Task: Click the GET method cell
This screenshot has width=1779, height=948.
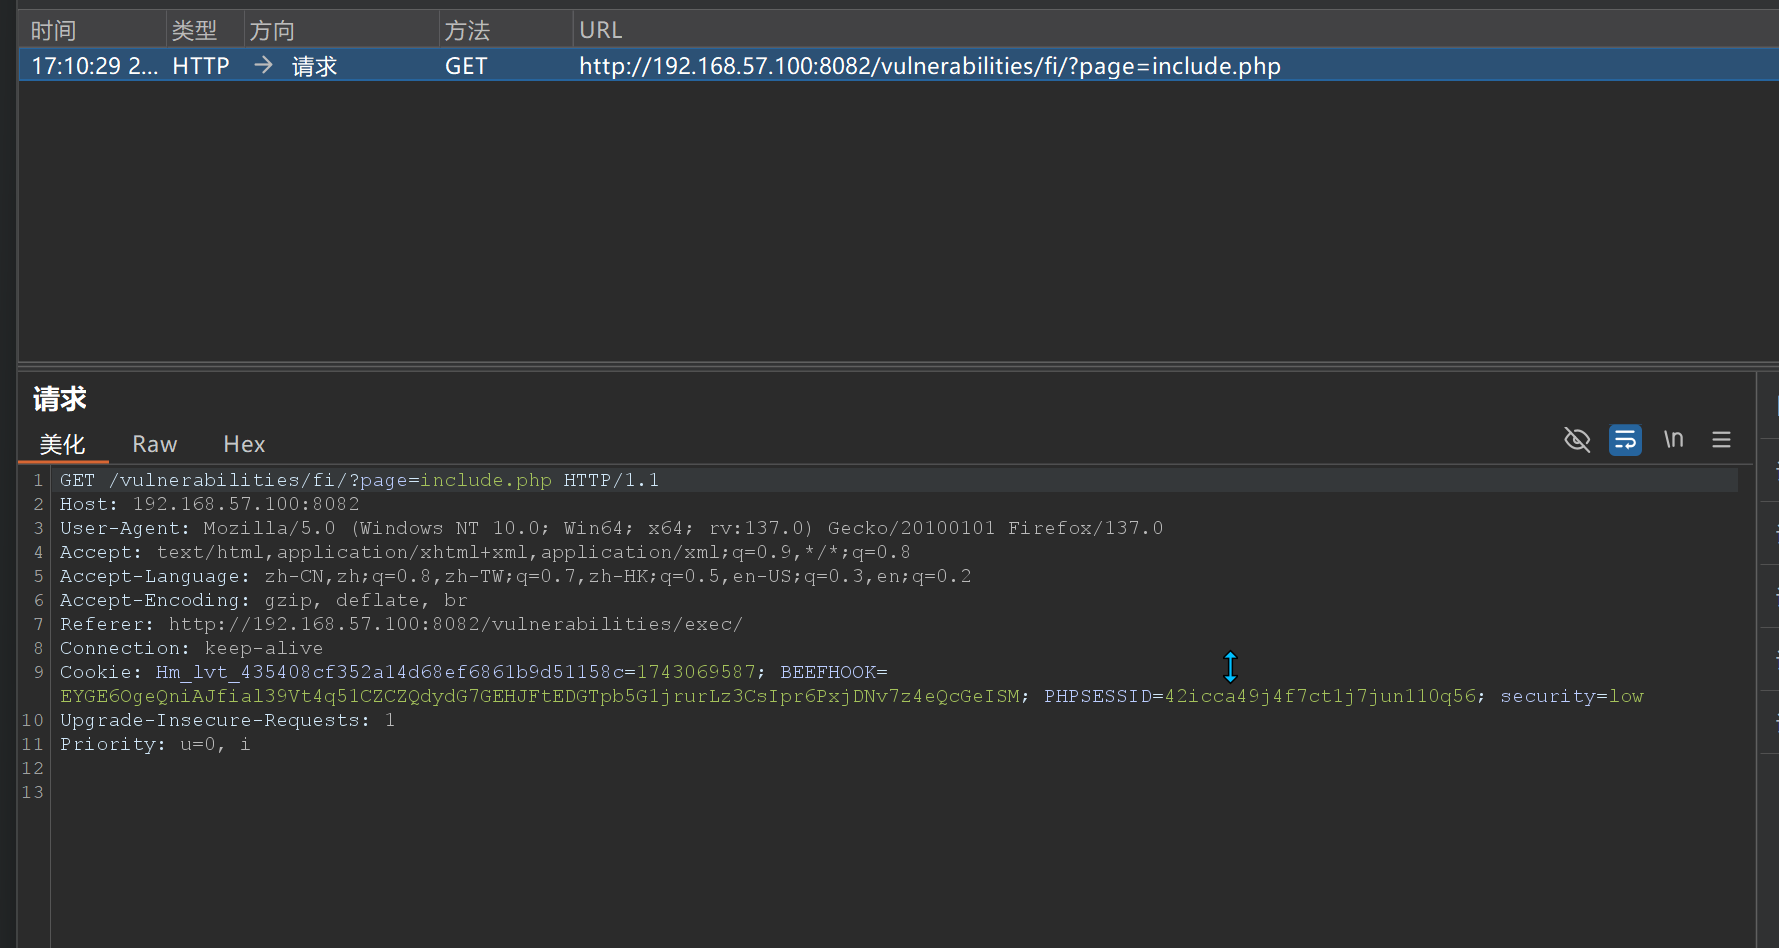Action: click(466, 66)
